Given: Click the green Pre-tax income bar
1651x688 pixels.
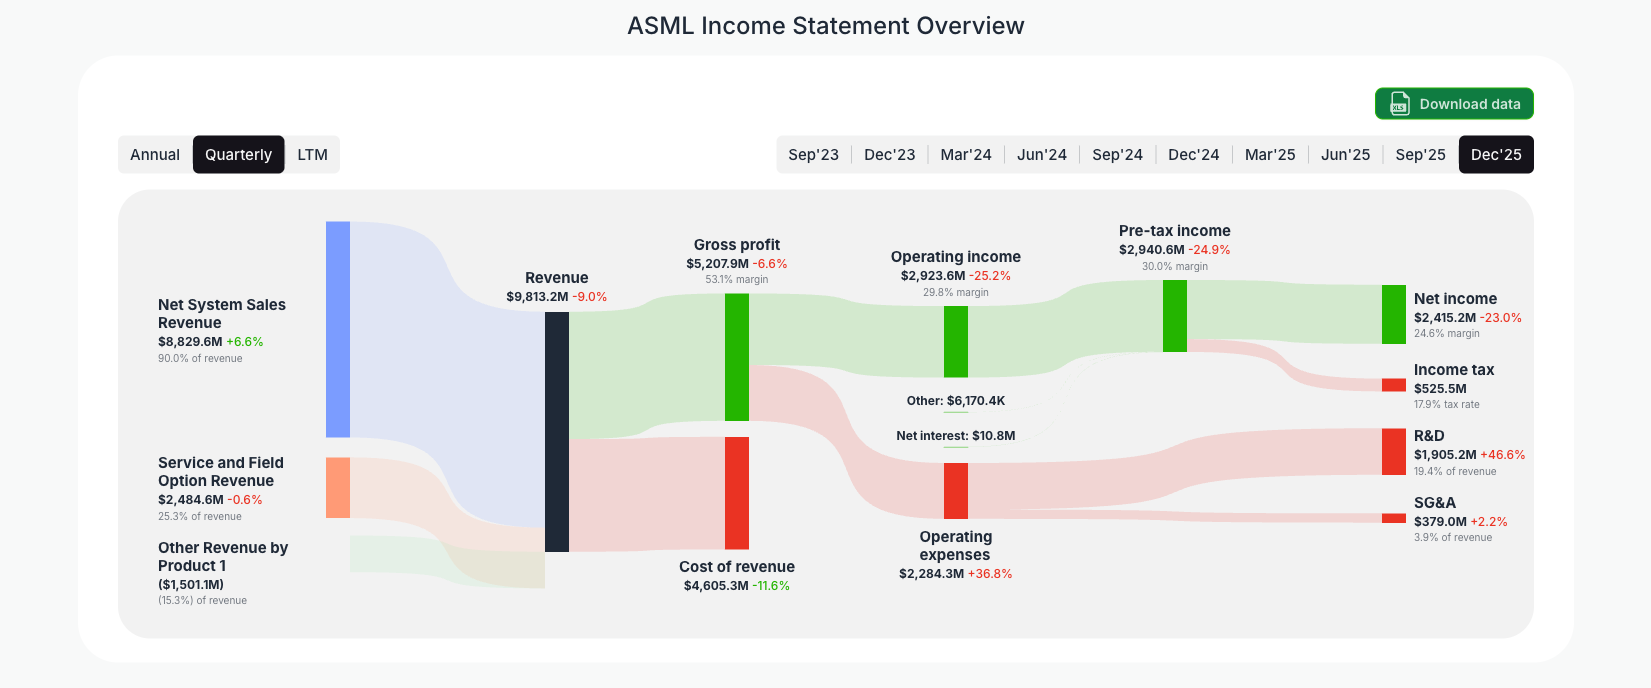Looking at the screenshot, I should click(x=1175, y=316).
